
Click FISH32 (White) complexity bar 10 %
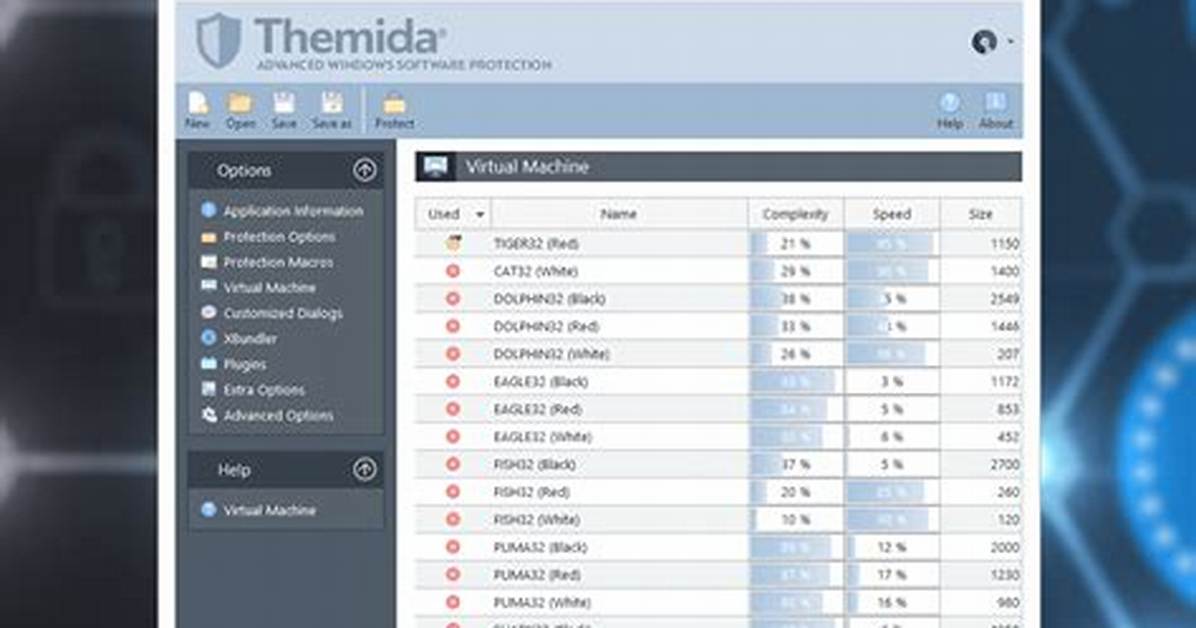(796, 520)
